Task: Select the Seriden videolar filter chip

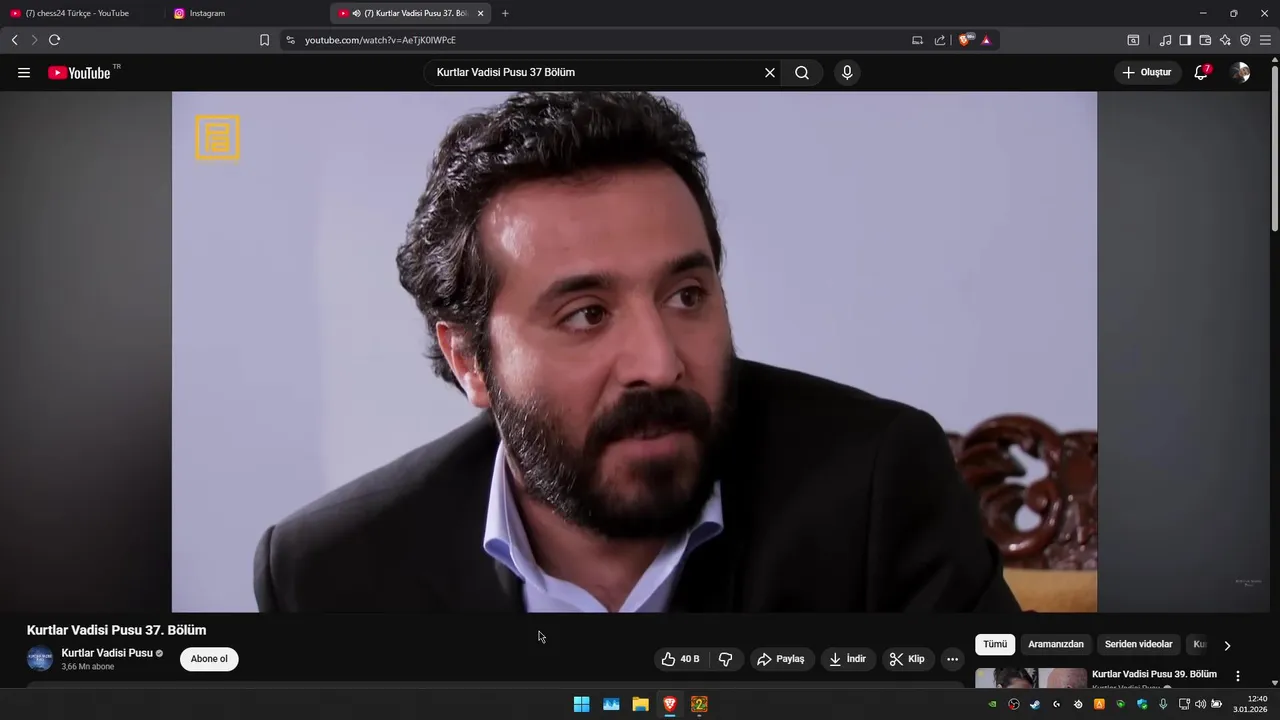Action: (x=1138, y=644)
